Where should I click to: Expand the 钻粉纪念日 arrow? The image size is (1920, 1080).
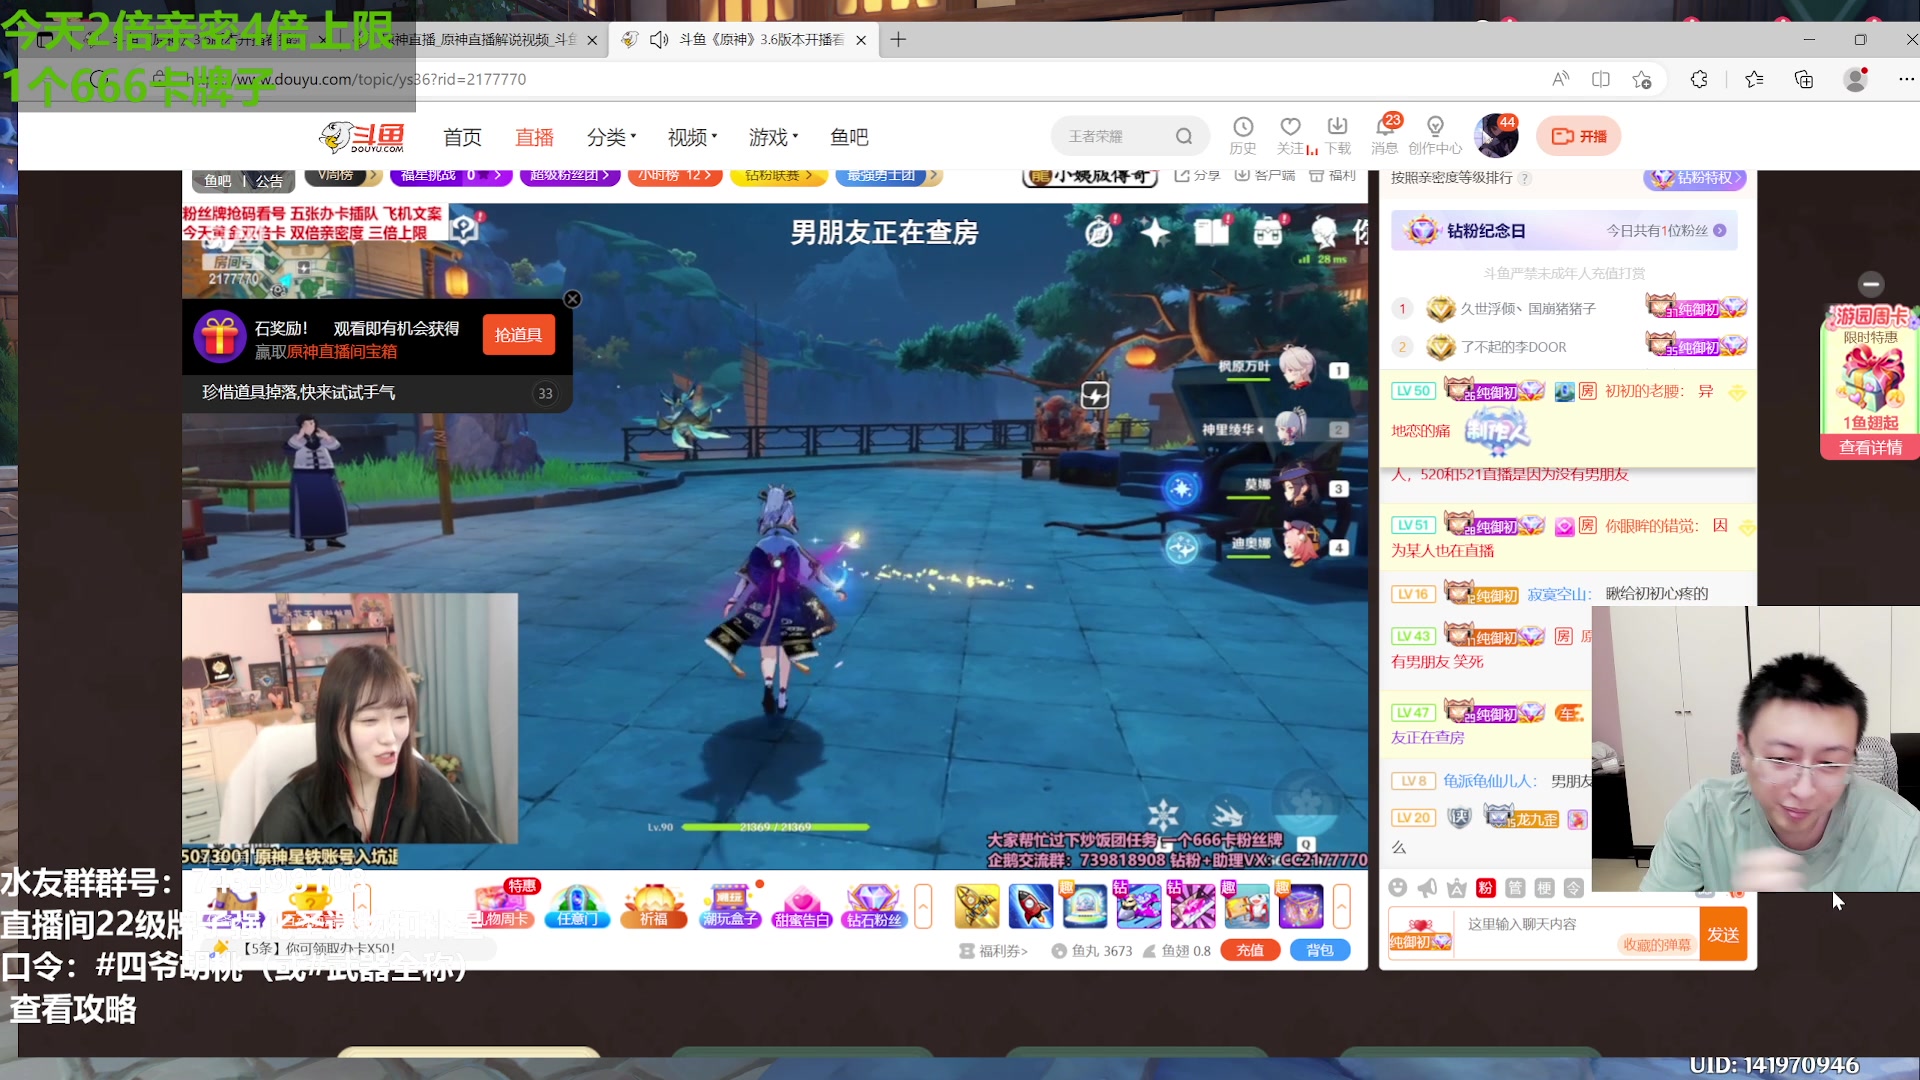1720,230
